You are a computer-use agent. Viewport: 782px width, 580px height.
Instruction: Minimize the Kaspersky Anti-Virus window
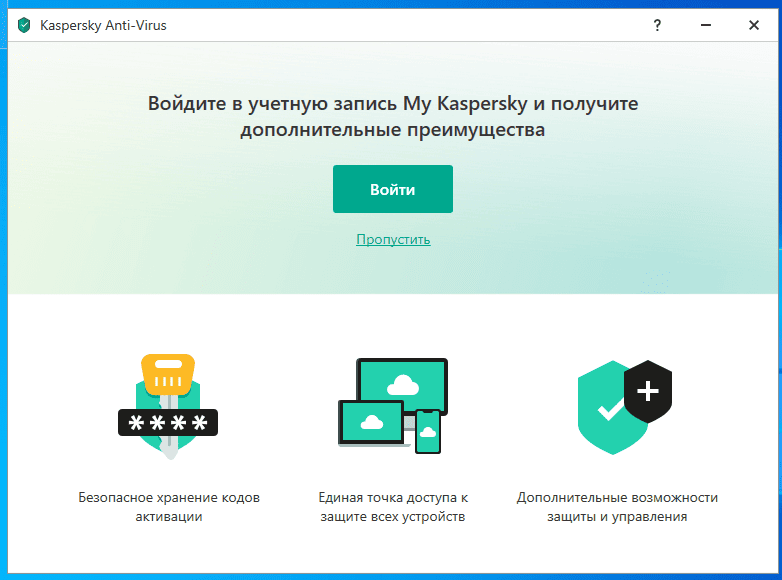coord(706,25)
